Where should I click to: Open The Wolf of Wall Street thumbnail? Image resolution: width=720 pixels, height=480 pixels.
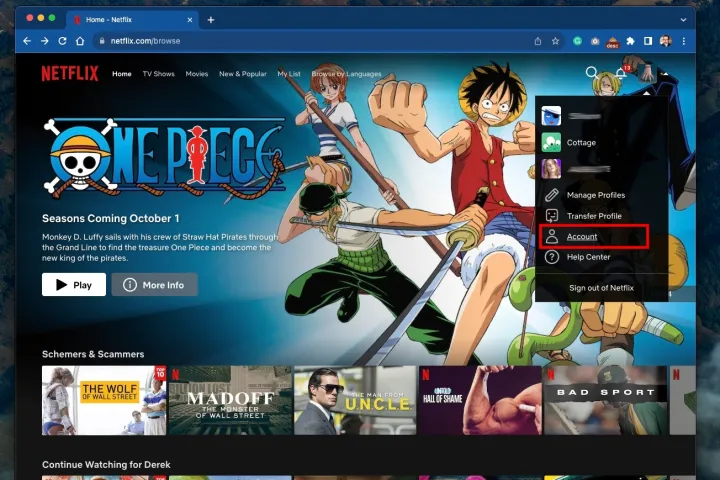coord(104,400)
